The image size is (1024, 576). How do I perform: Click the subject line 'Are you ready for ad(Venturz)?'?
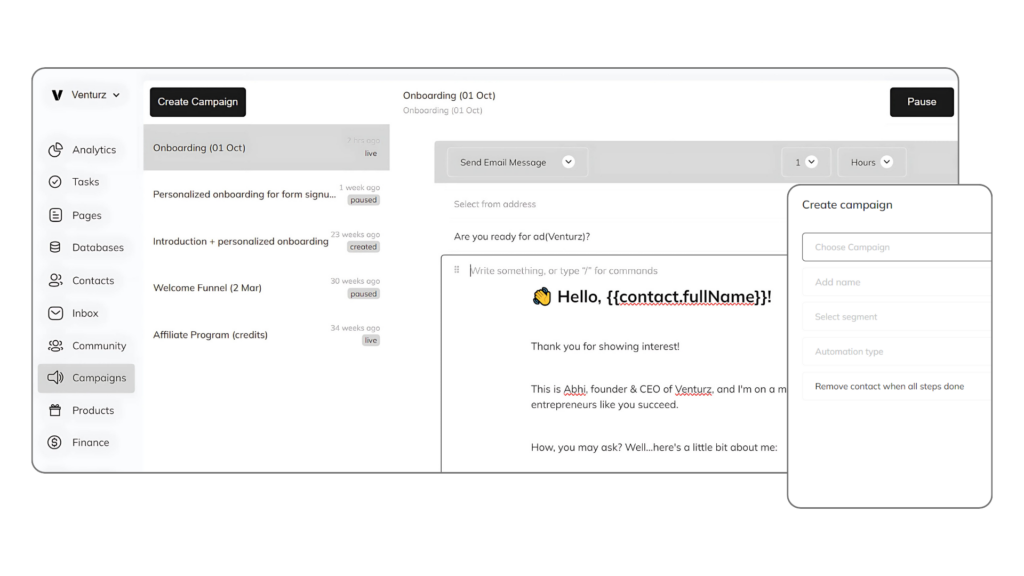click(522, 236)
